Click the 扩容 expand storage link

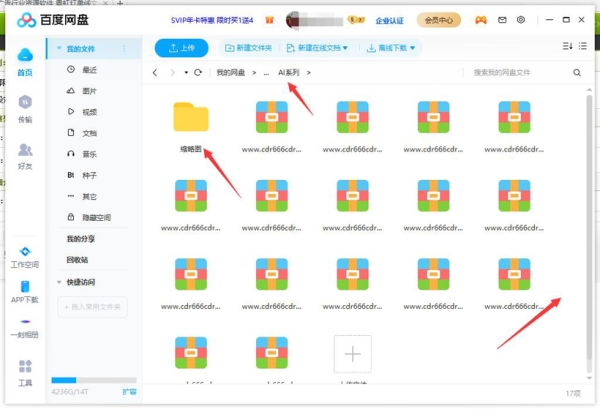tap(129, 392)
